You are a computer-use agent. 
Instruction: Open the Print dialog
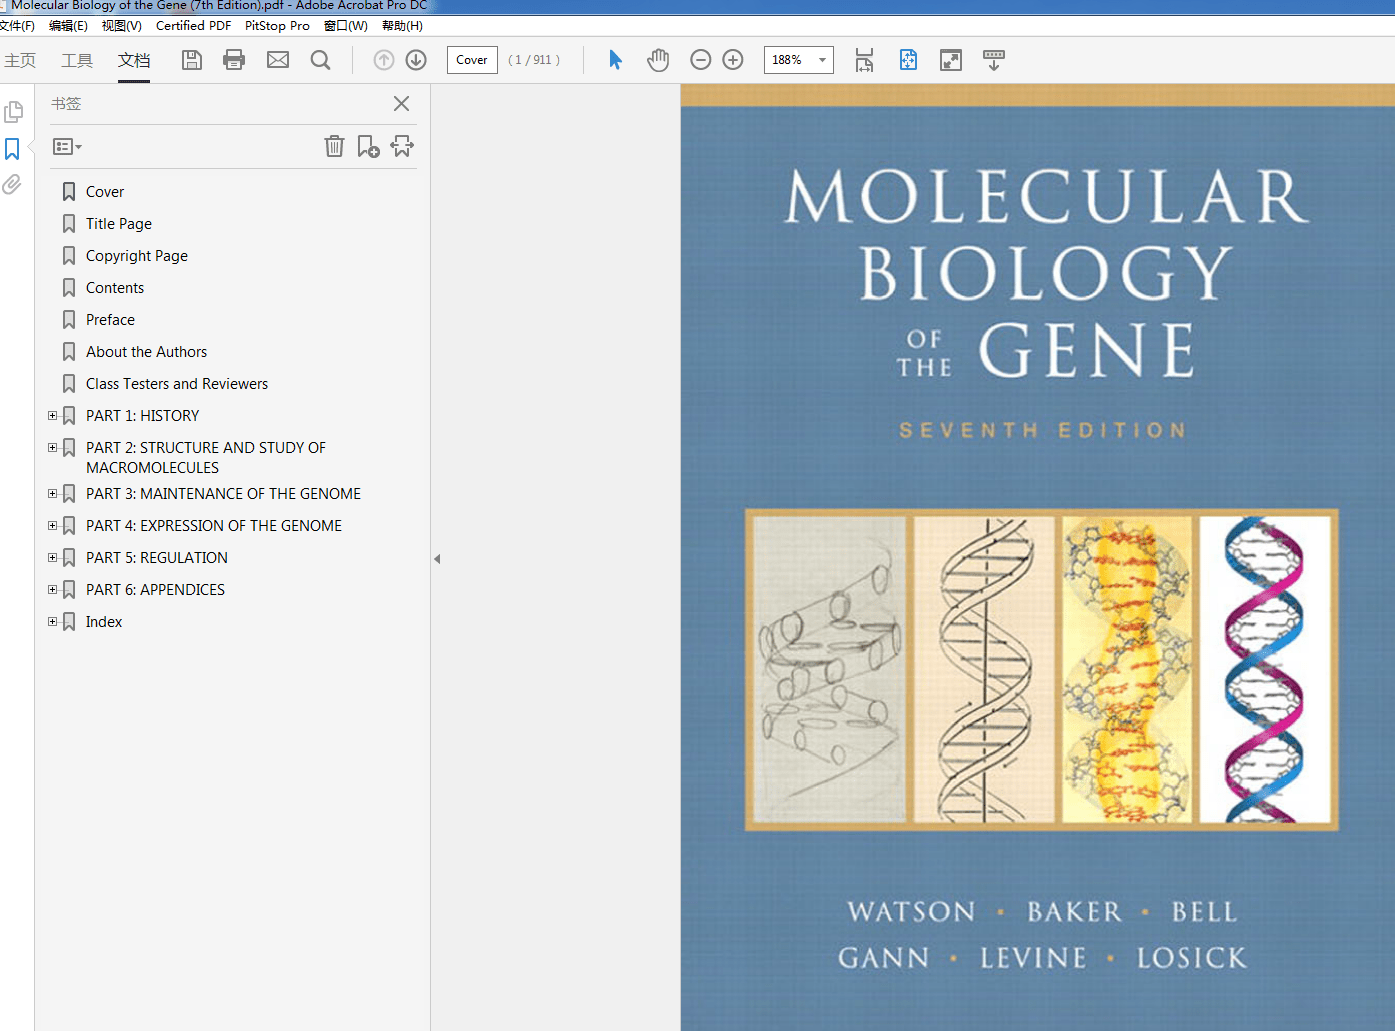point(233,60)
